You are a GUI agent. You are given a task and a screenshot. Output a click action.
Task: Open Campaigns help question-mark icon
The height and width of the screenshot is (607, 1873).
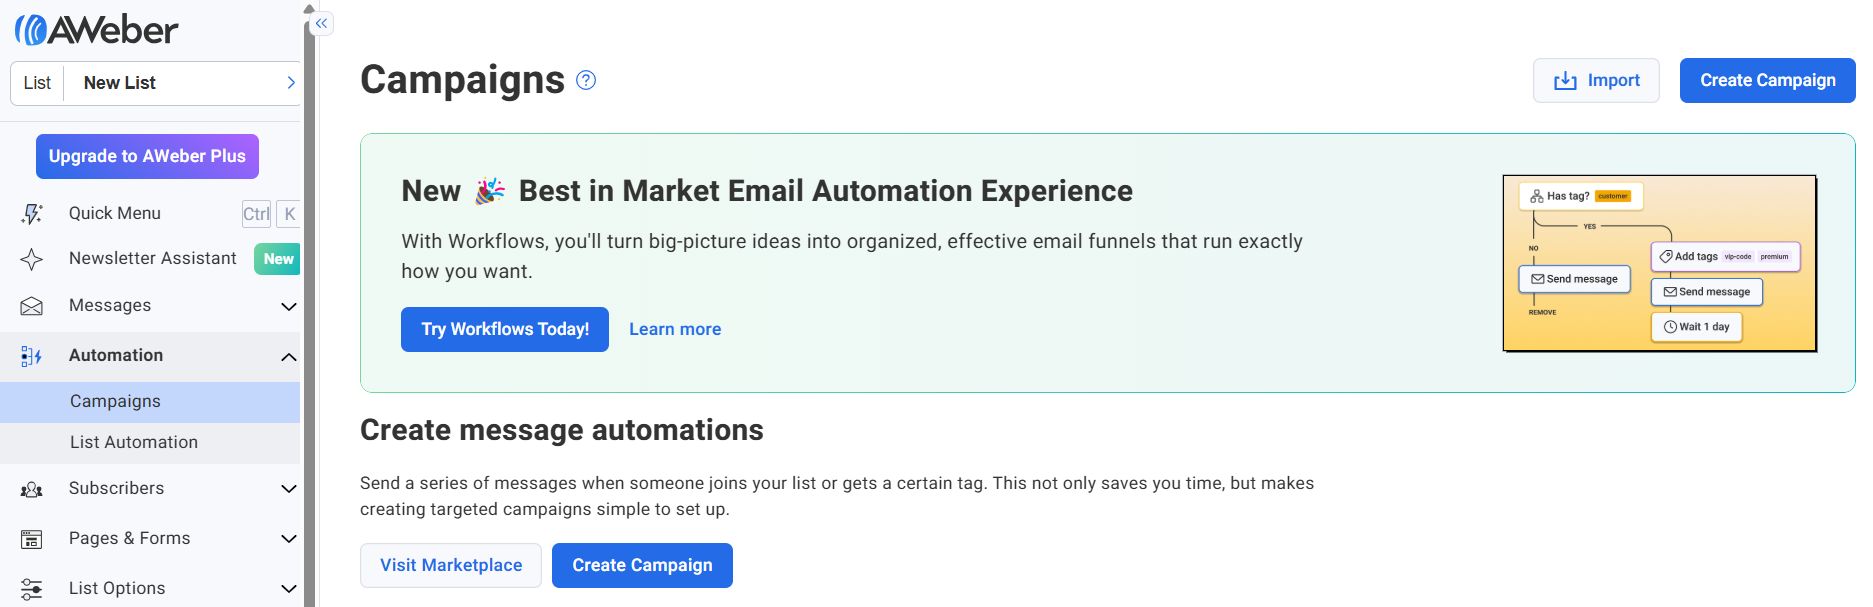[587, 80]
